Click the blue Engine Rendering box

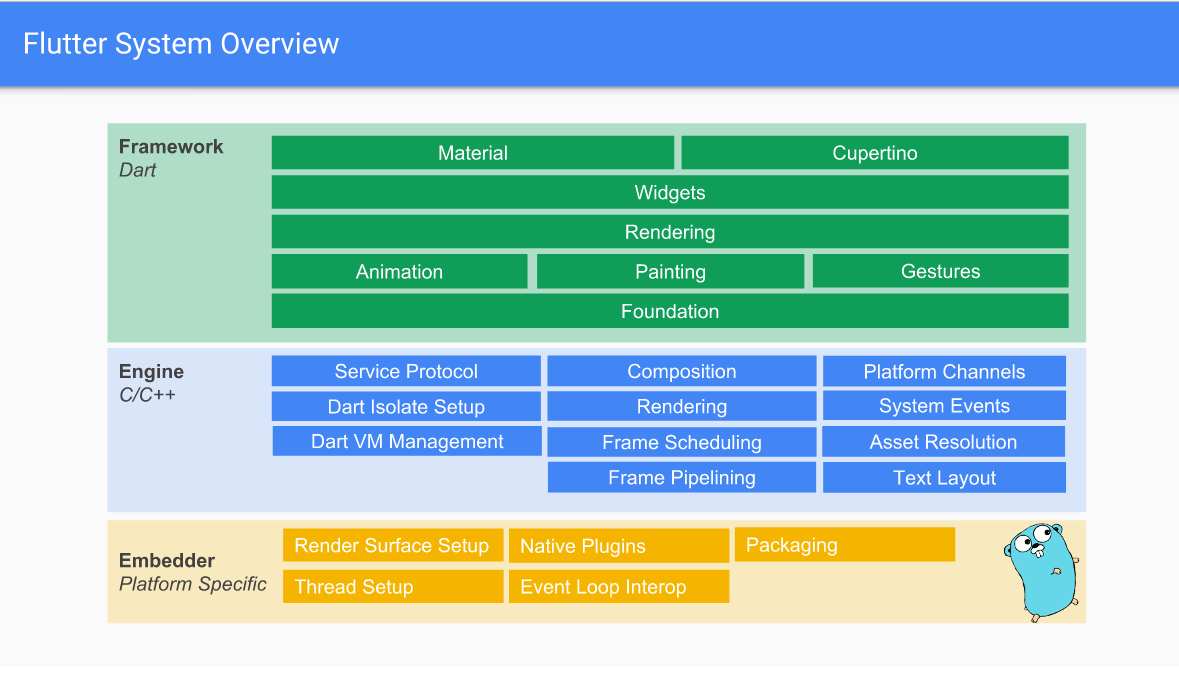click(682, 406)
